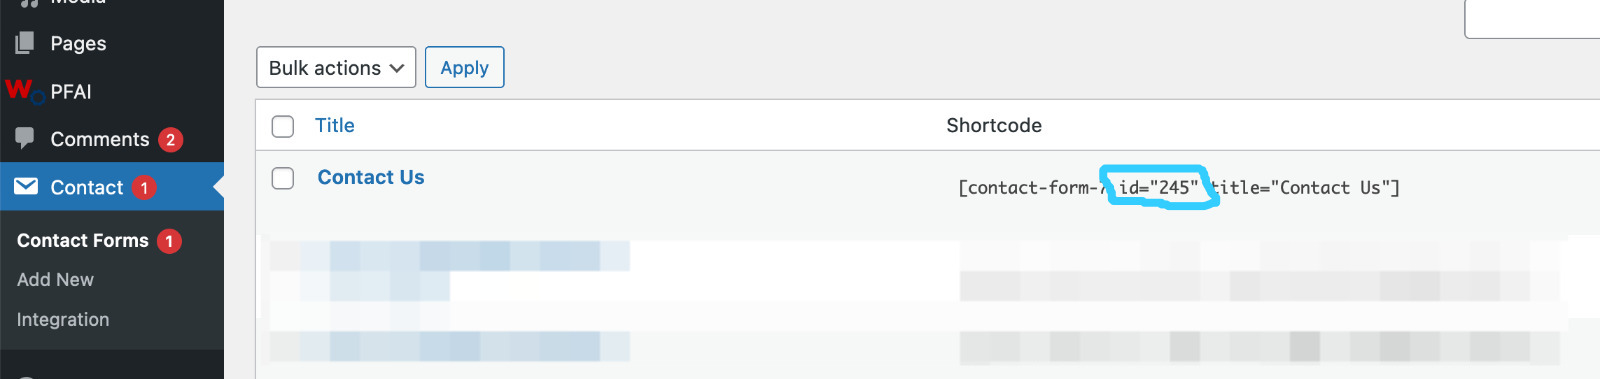The image size is (1600, 379).
Task: Open the Bulk actions dropdown
Action: click(x=336, y=67)
